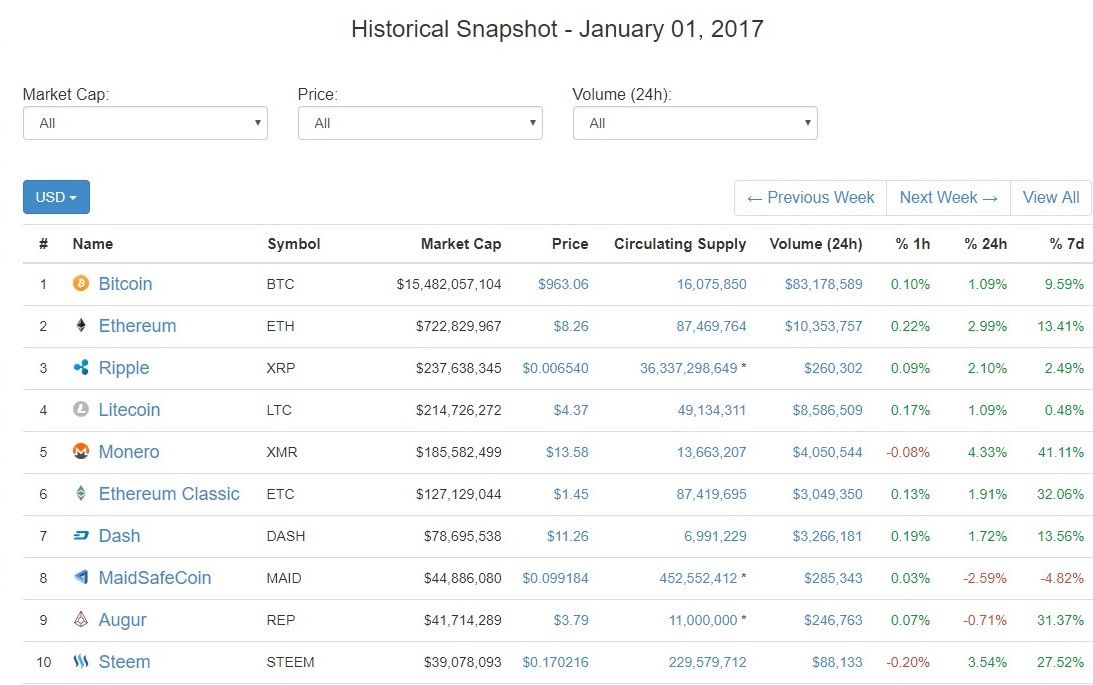The image size is (1093, 685).
Task: Click the grey Litecoin coin icon
Action: coord(81,409)
